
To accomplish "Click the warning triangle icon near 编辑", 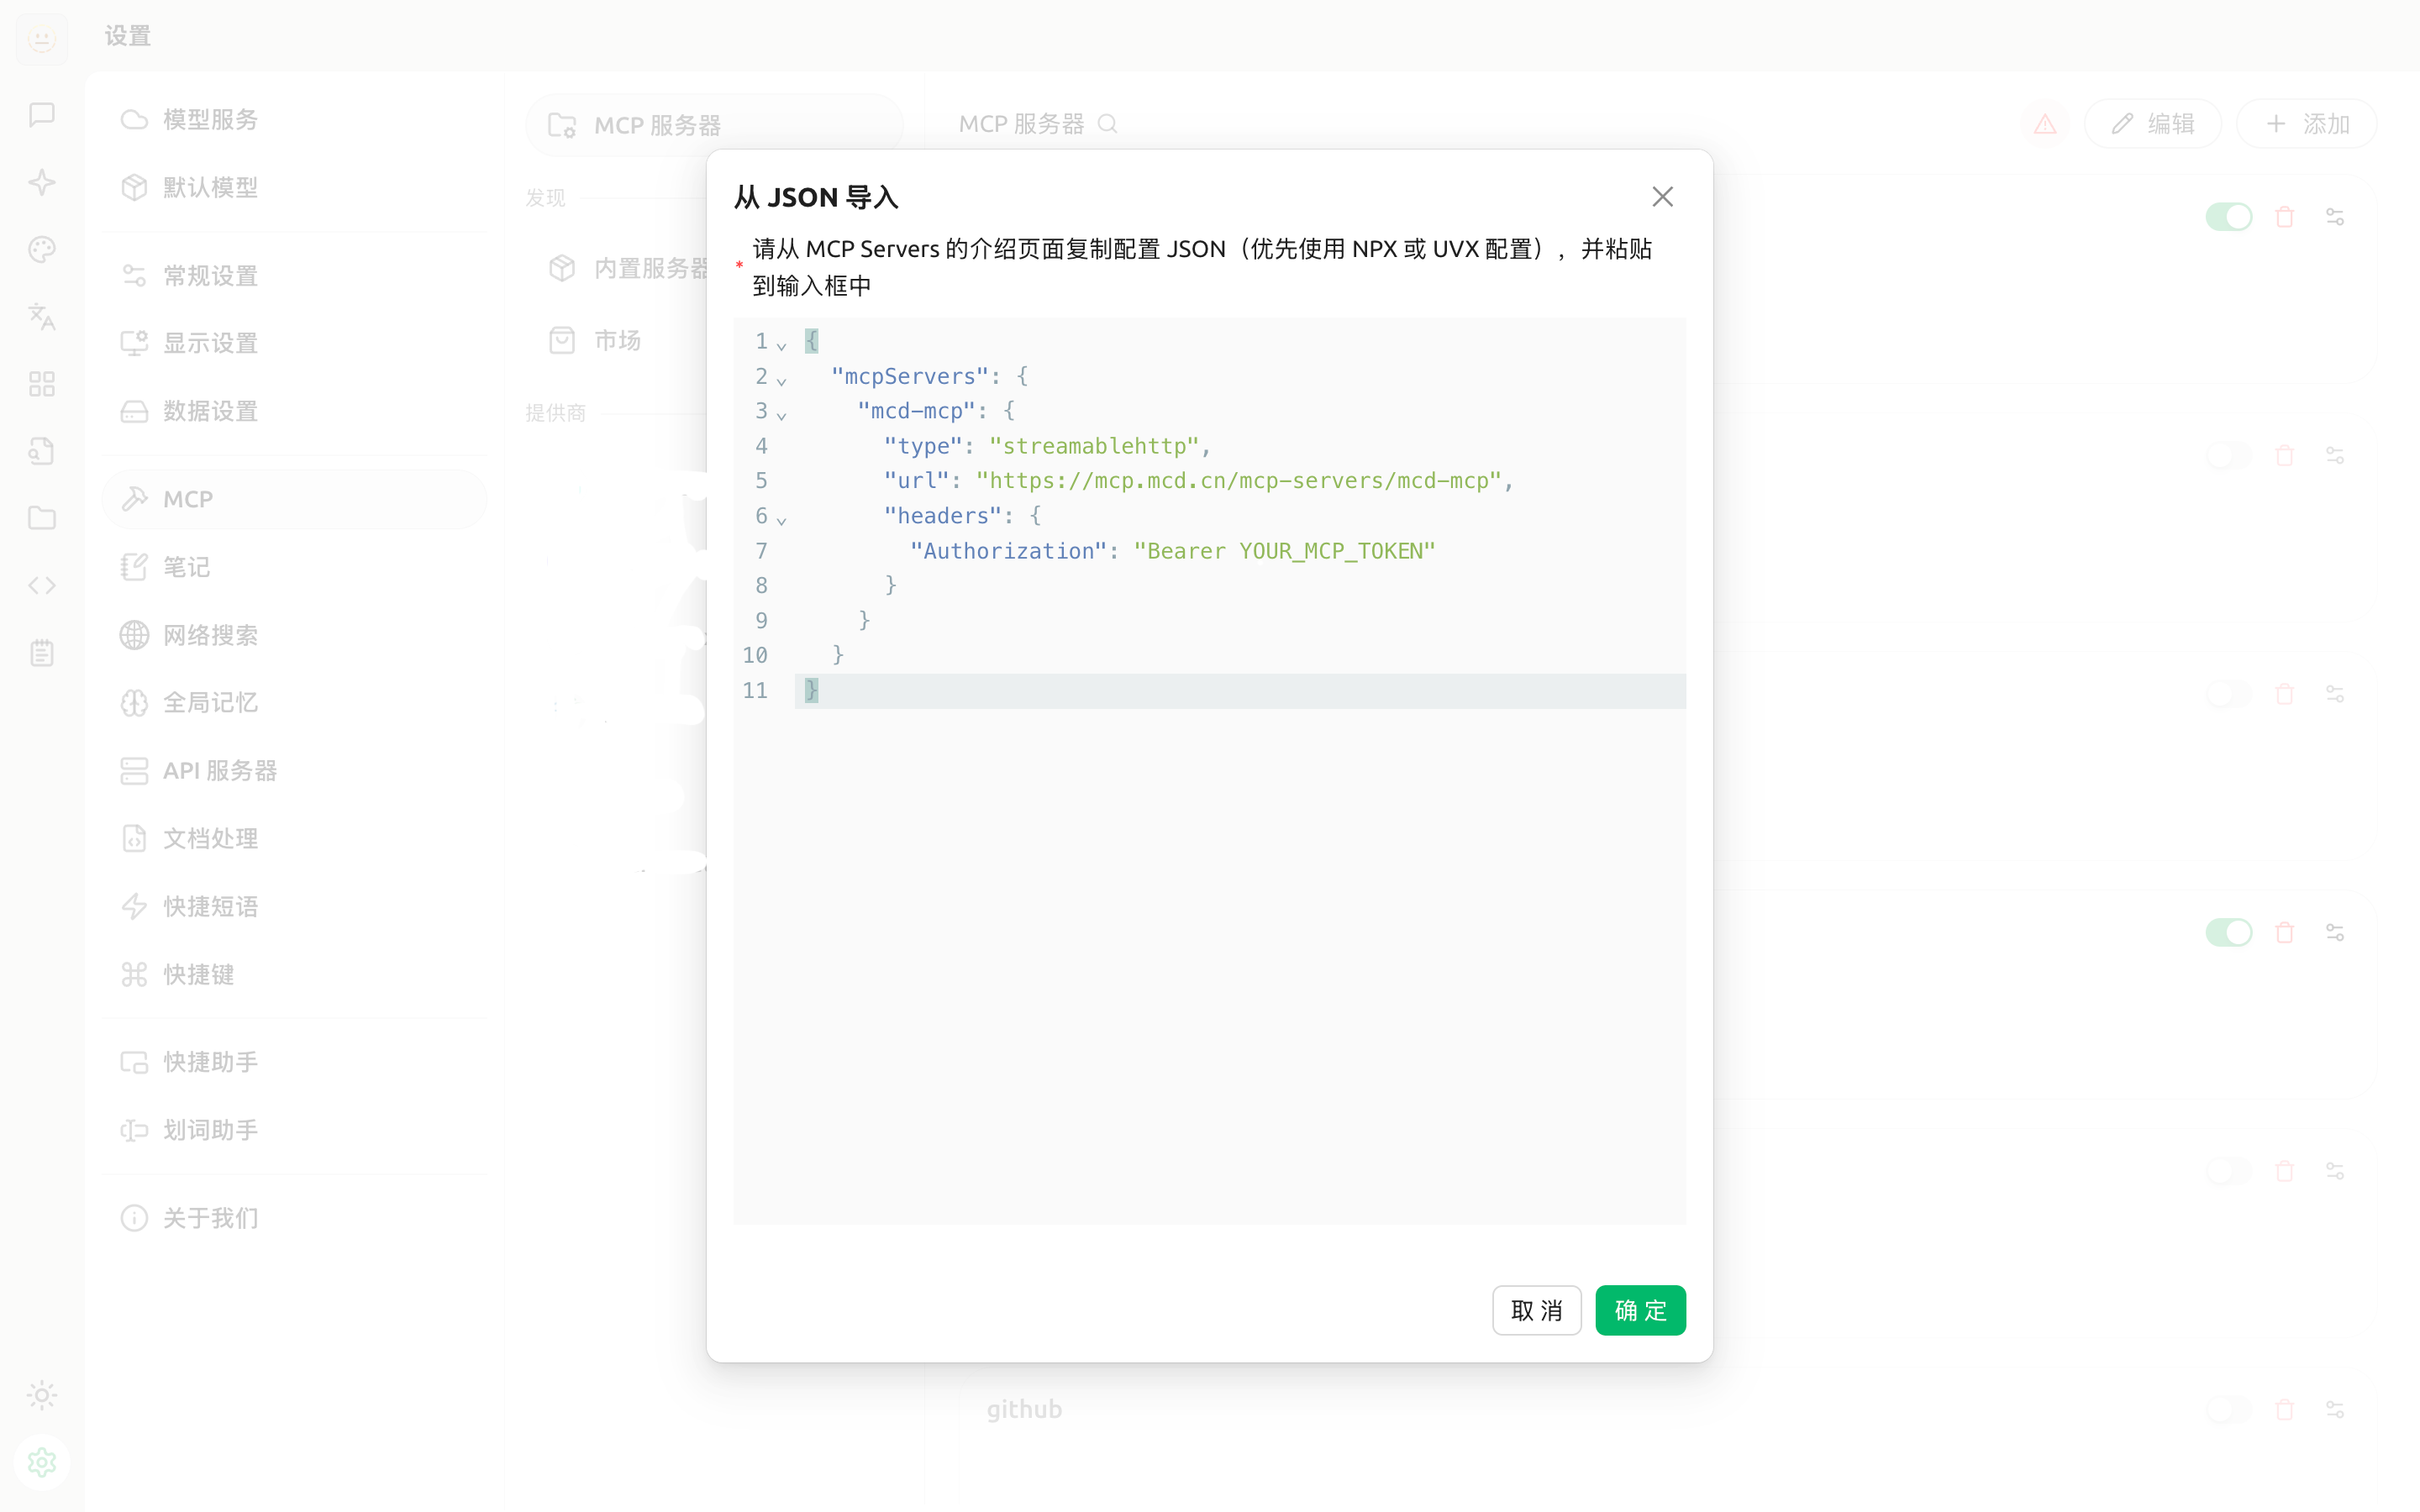I will click(x=2045, y=124).
